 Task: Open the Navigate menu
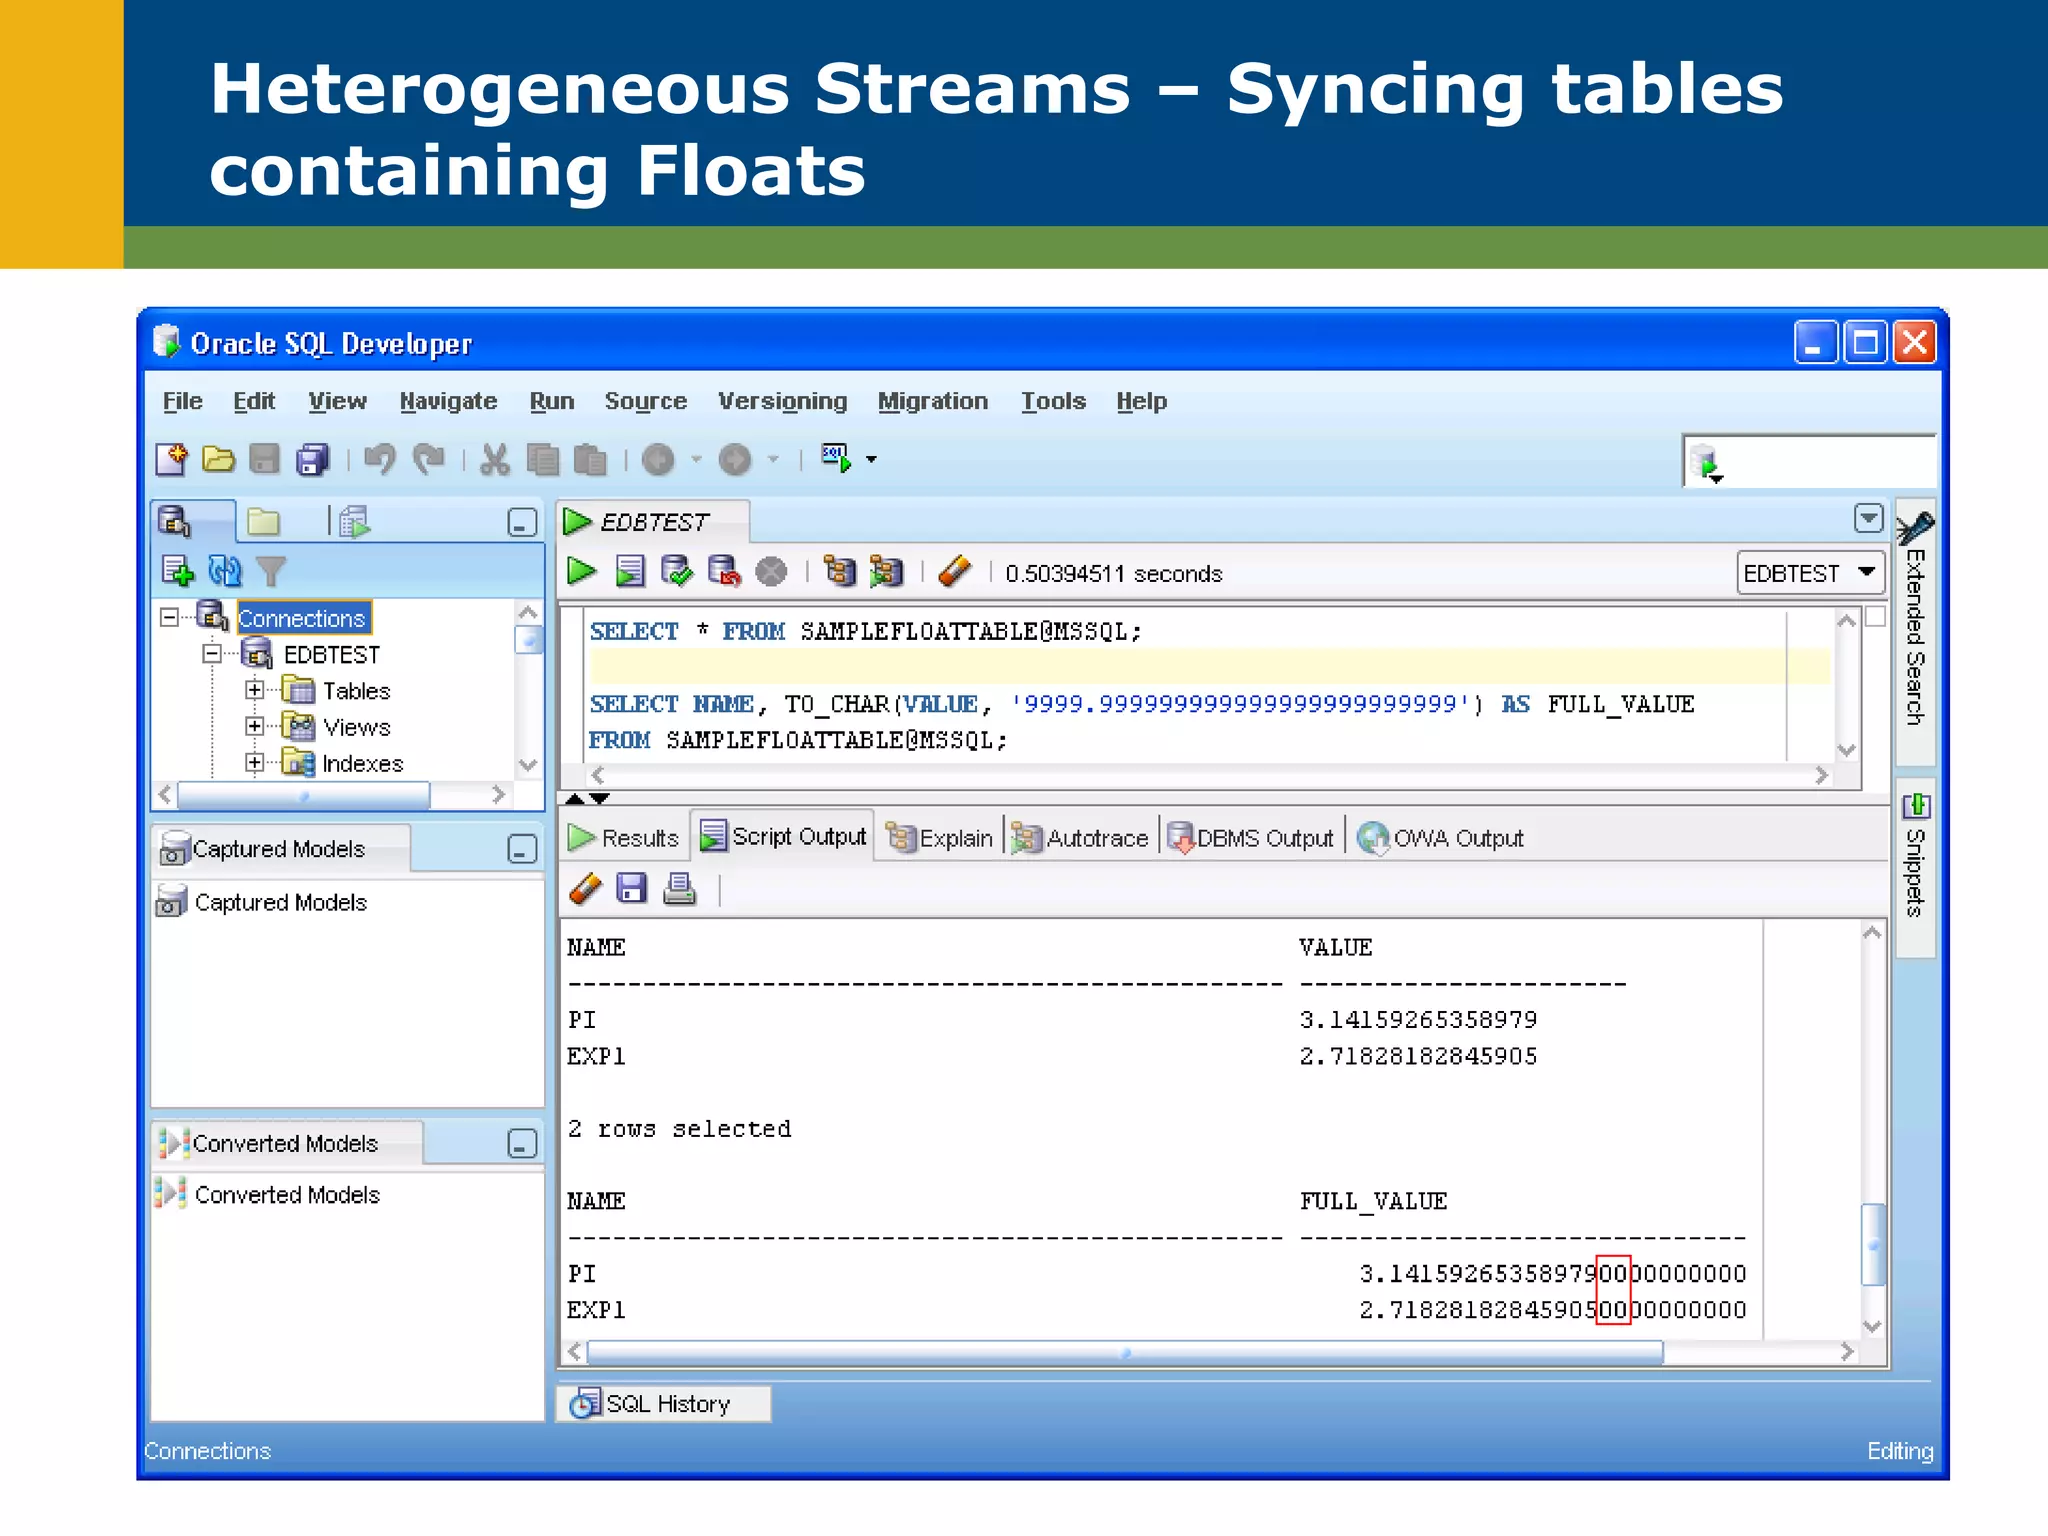448,401
